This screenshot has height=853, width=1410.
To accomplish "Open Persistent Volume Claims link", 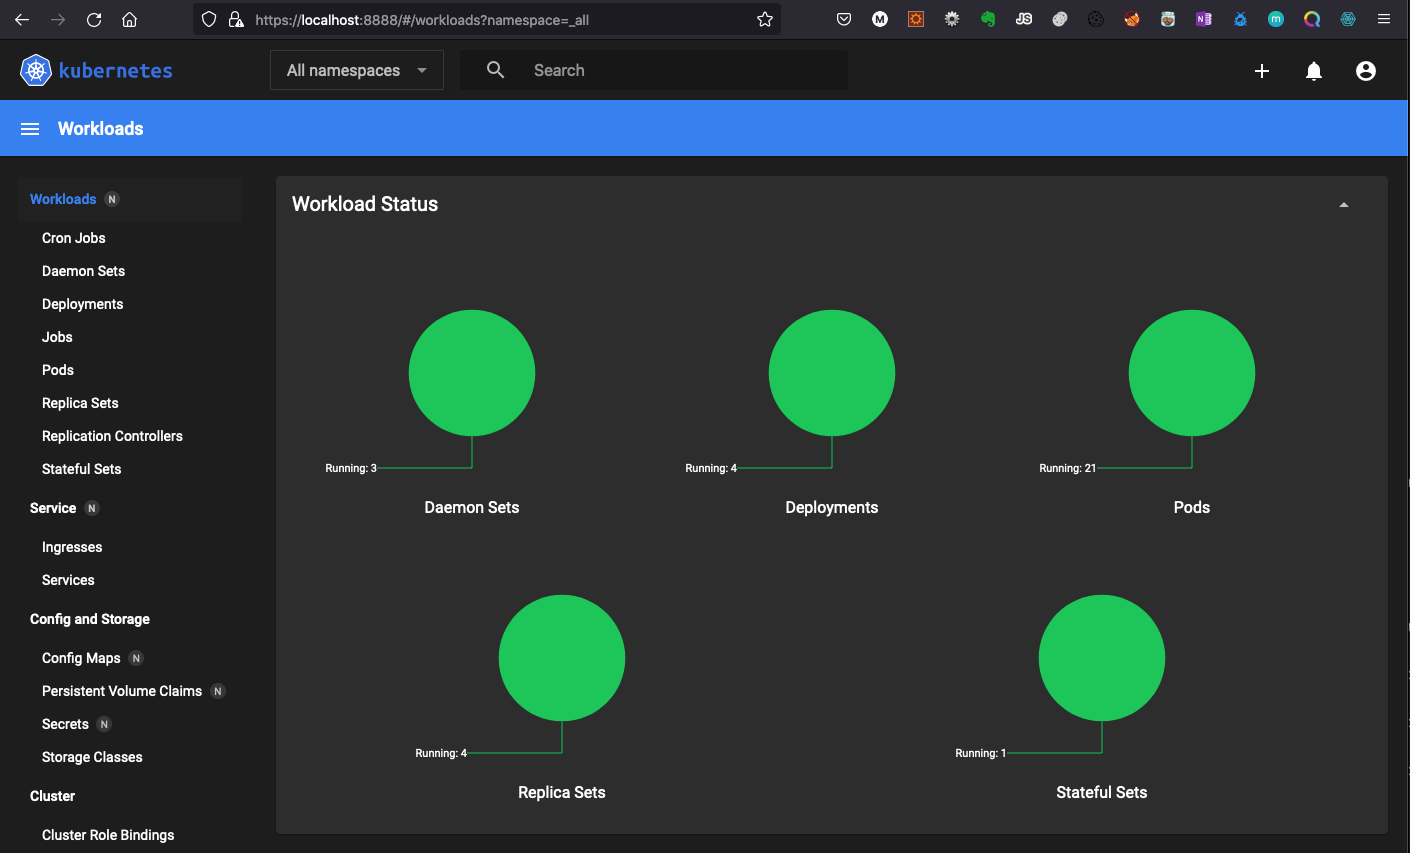I will coord(122,691).
